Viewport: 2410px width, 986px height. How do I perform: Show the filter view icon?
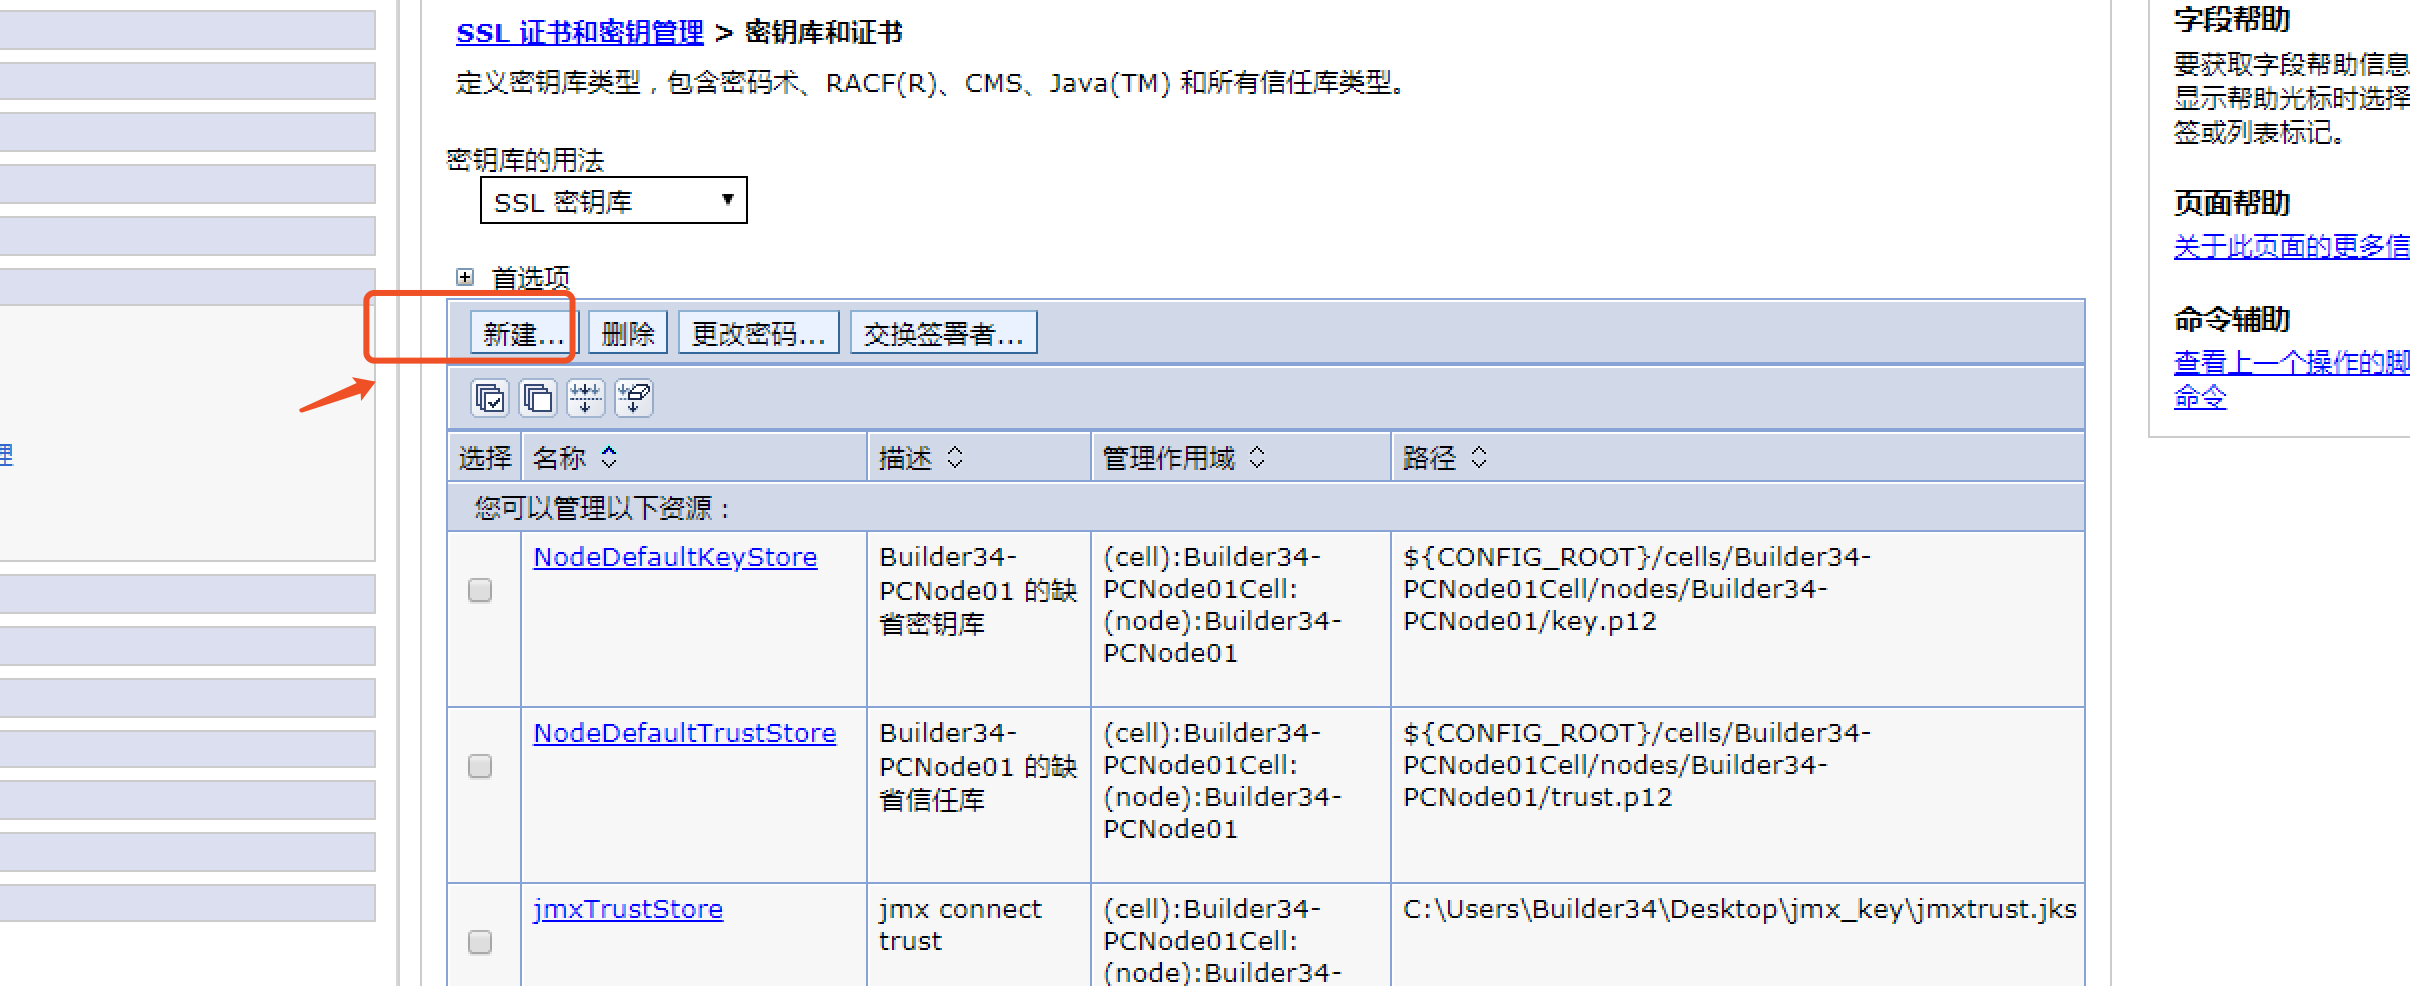coord(586,398)
